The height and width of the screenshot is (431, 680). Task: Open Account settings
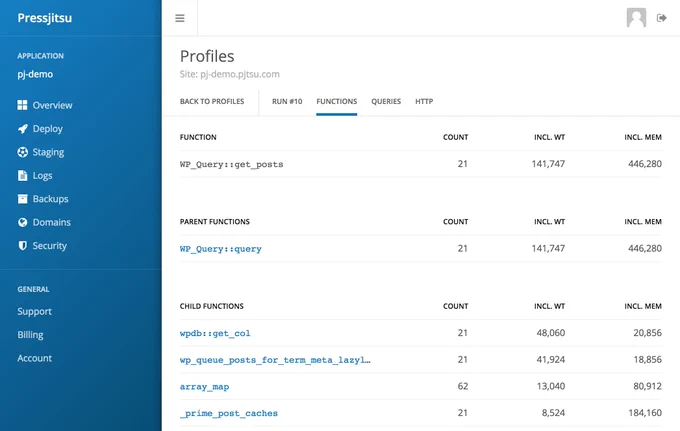(x=34, y=358)
